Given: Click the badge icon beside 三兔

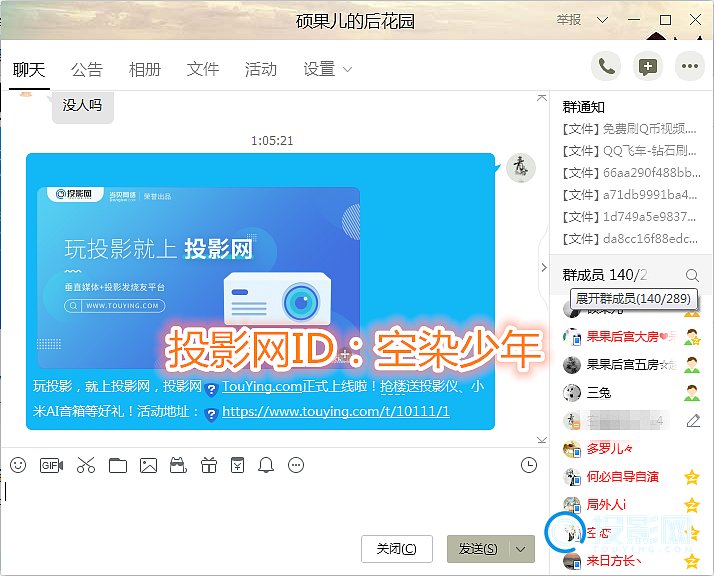Looking at the screenshot, I should pos(692,392).
